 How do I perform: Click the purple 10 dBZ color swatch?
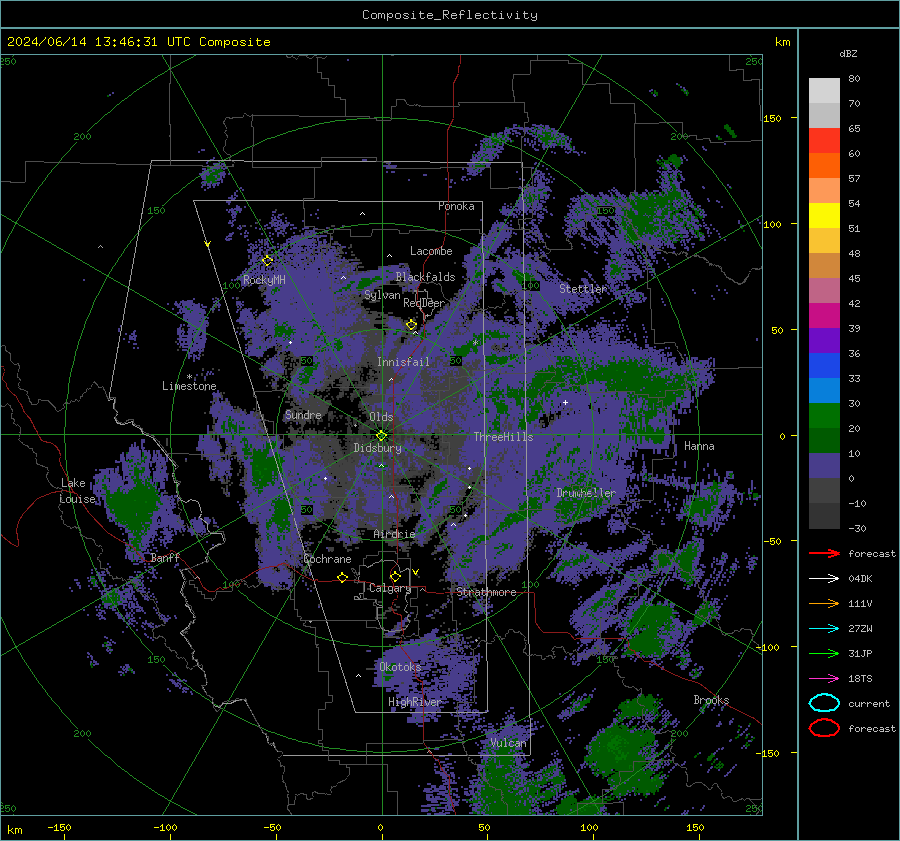(824, 466)
